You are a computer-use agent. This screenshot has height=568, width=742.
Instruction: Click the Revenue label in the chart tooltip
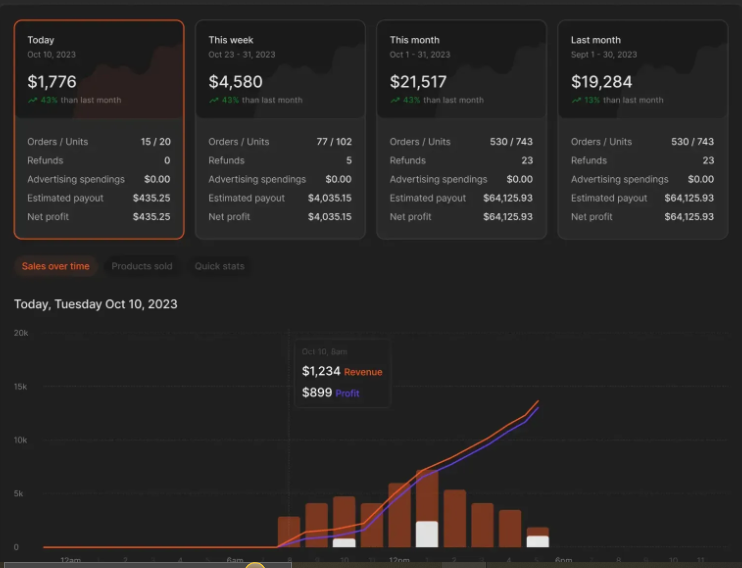[363, 372]
